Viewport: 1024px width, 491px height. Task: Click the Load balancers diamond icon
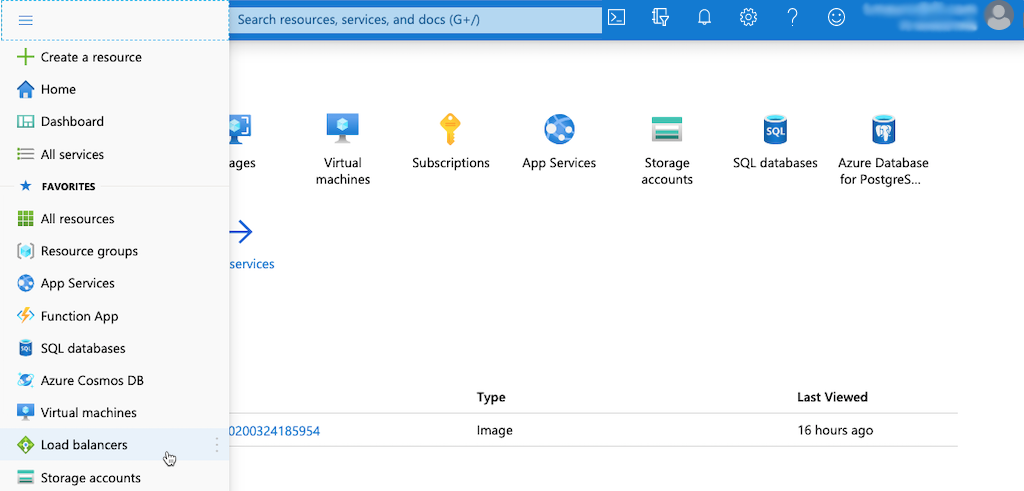pos(25,445)
